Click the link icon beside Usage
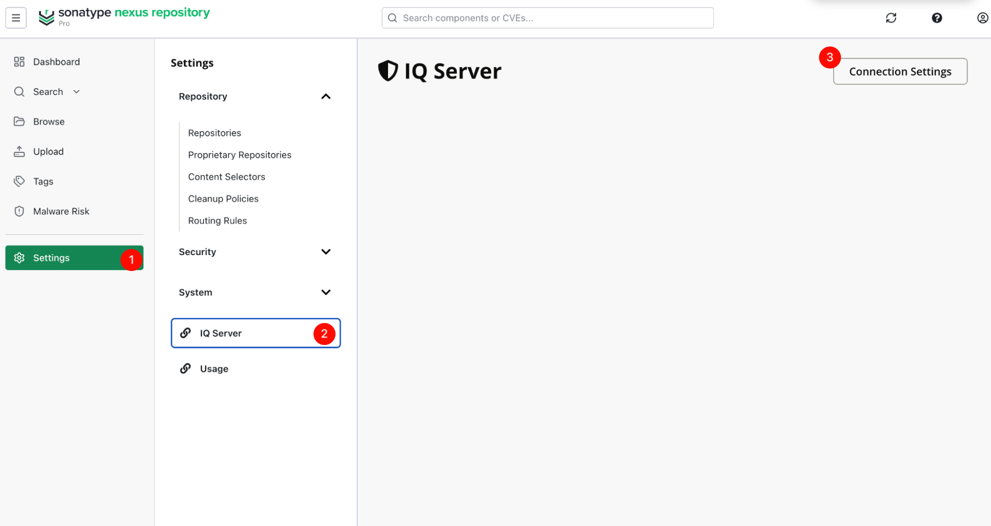The width and height of the screenshot is (991, 526). point(185,369)
